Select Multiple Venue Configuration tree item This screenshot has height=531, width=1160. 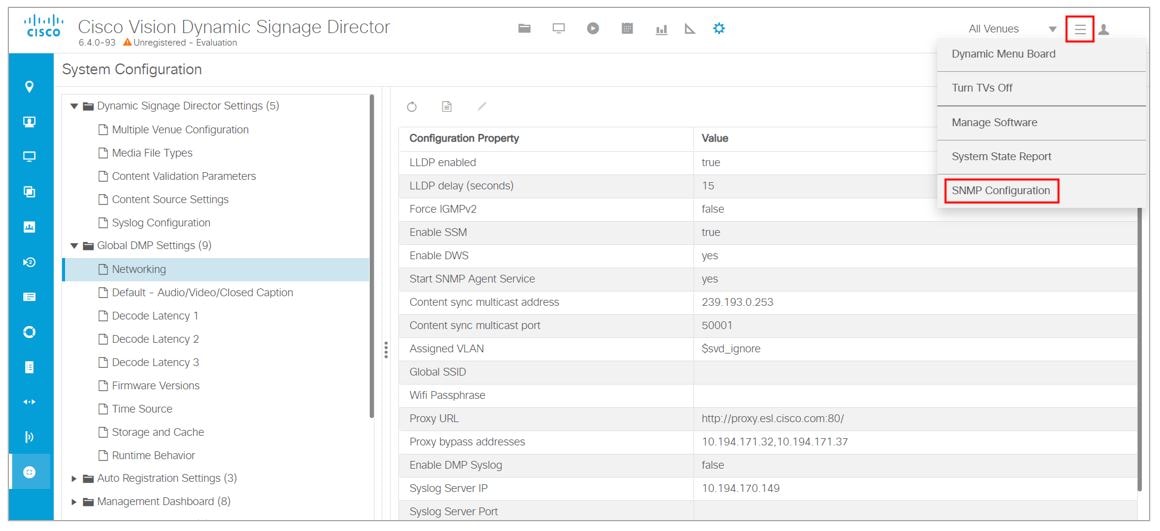click(x=180, y=129)
